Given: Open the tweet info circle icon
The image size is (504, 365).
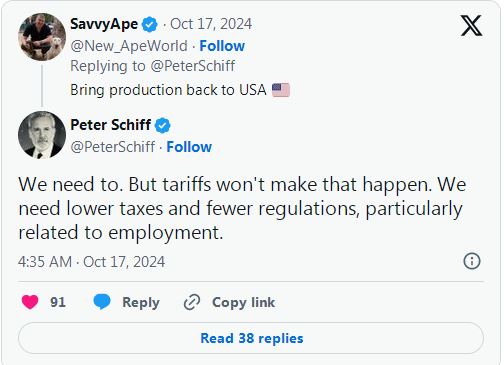Looking at the screenshot, I should click(472, 261).
